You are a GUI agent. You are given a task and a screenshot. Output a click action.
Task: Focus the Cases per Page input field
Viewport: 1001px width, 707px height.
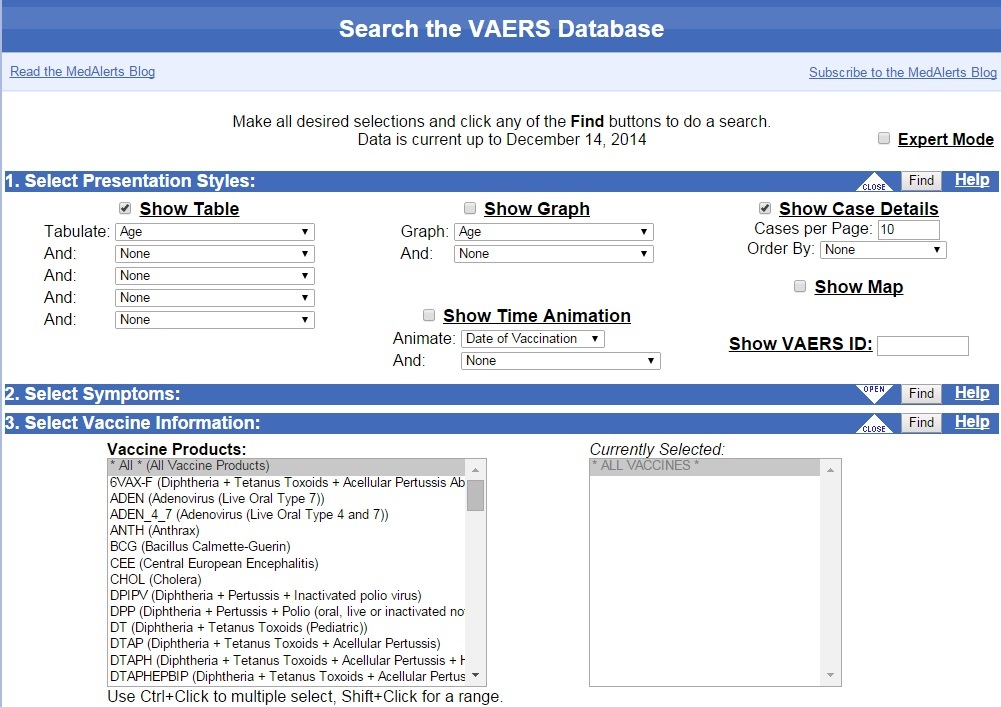pyautogui.click(x=908, y=229)
